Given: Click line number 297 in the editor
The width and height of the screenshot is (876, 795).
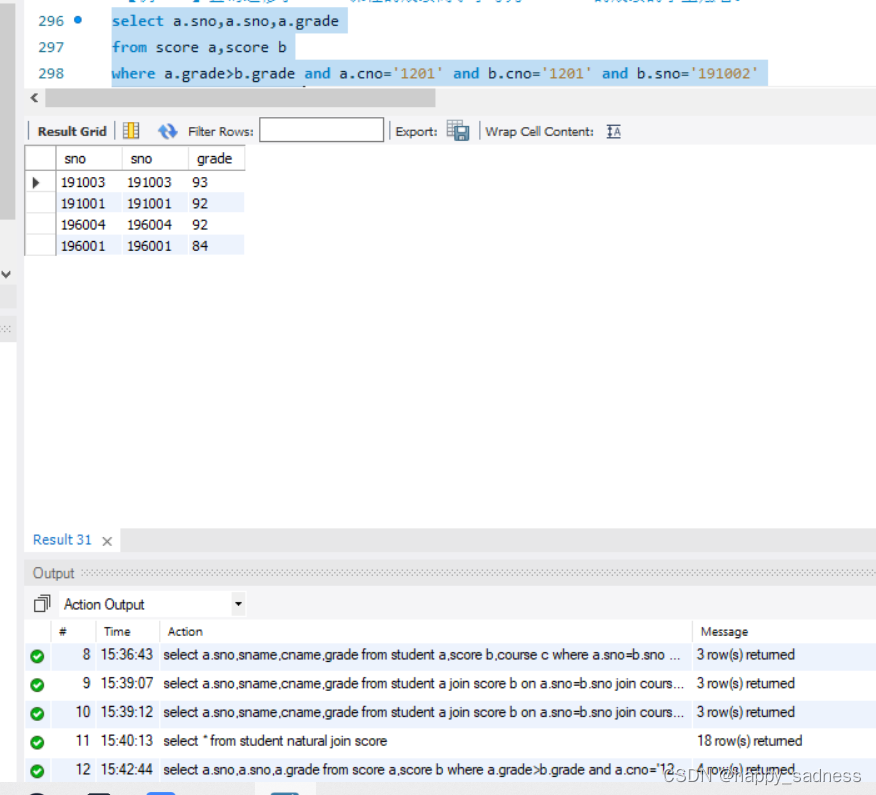Looking at the screenshot, I should (x=51, y=47).
